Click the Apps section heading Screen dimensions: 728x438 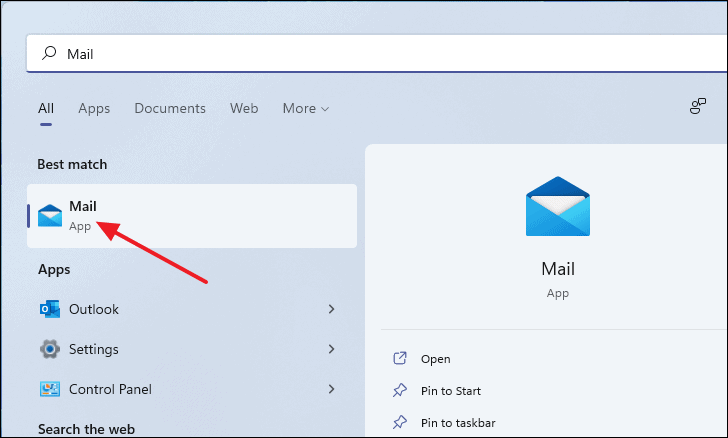point(54,270)
